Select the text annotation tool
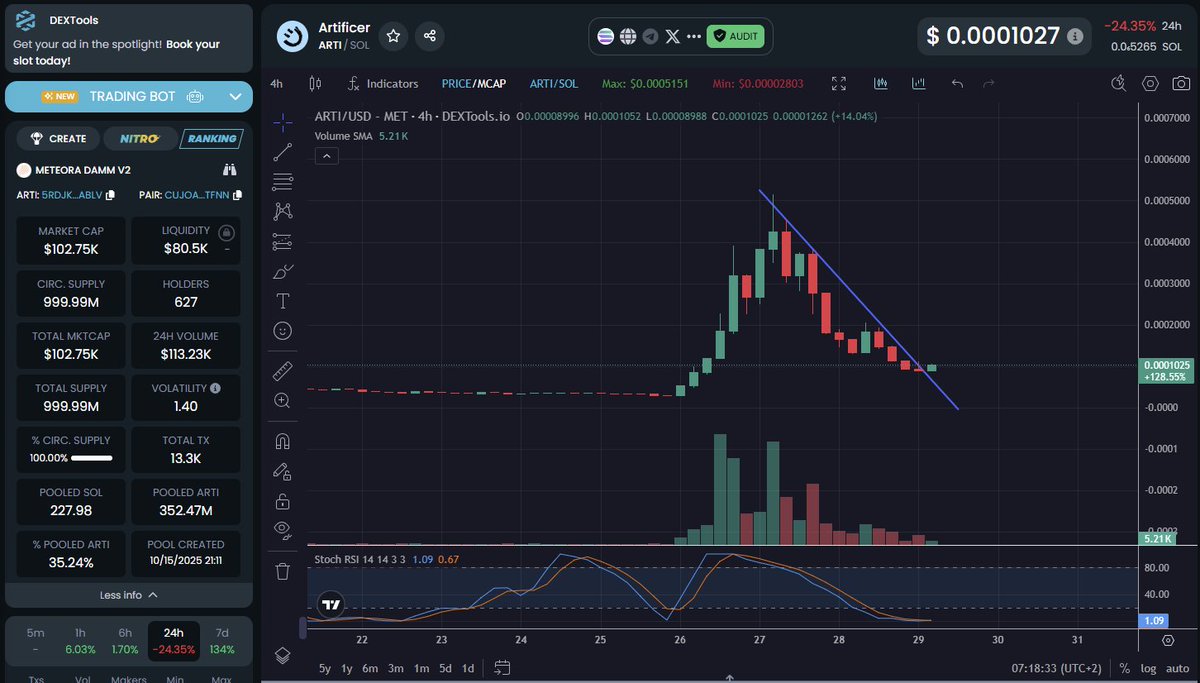Screen dimensions: 1200x683 283,301
